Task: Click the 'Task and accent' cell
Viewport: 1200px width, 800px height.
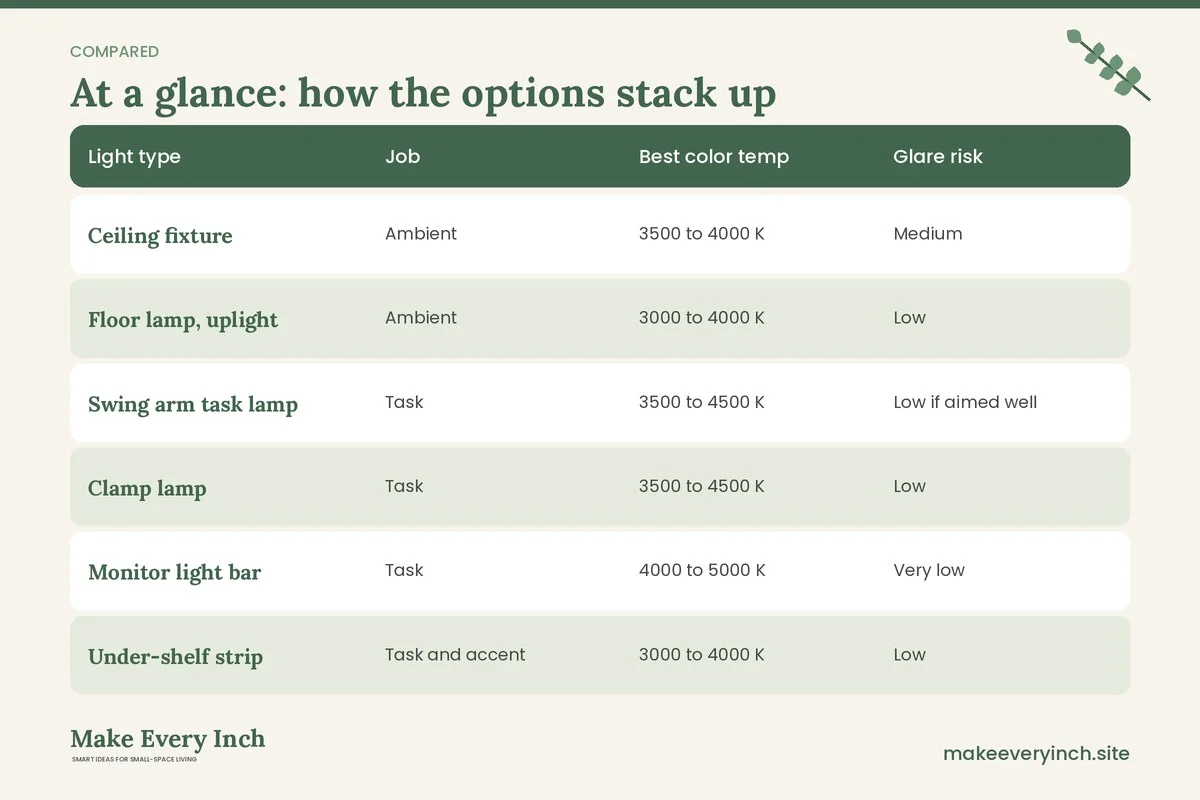Action: tap(455, 655)
